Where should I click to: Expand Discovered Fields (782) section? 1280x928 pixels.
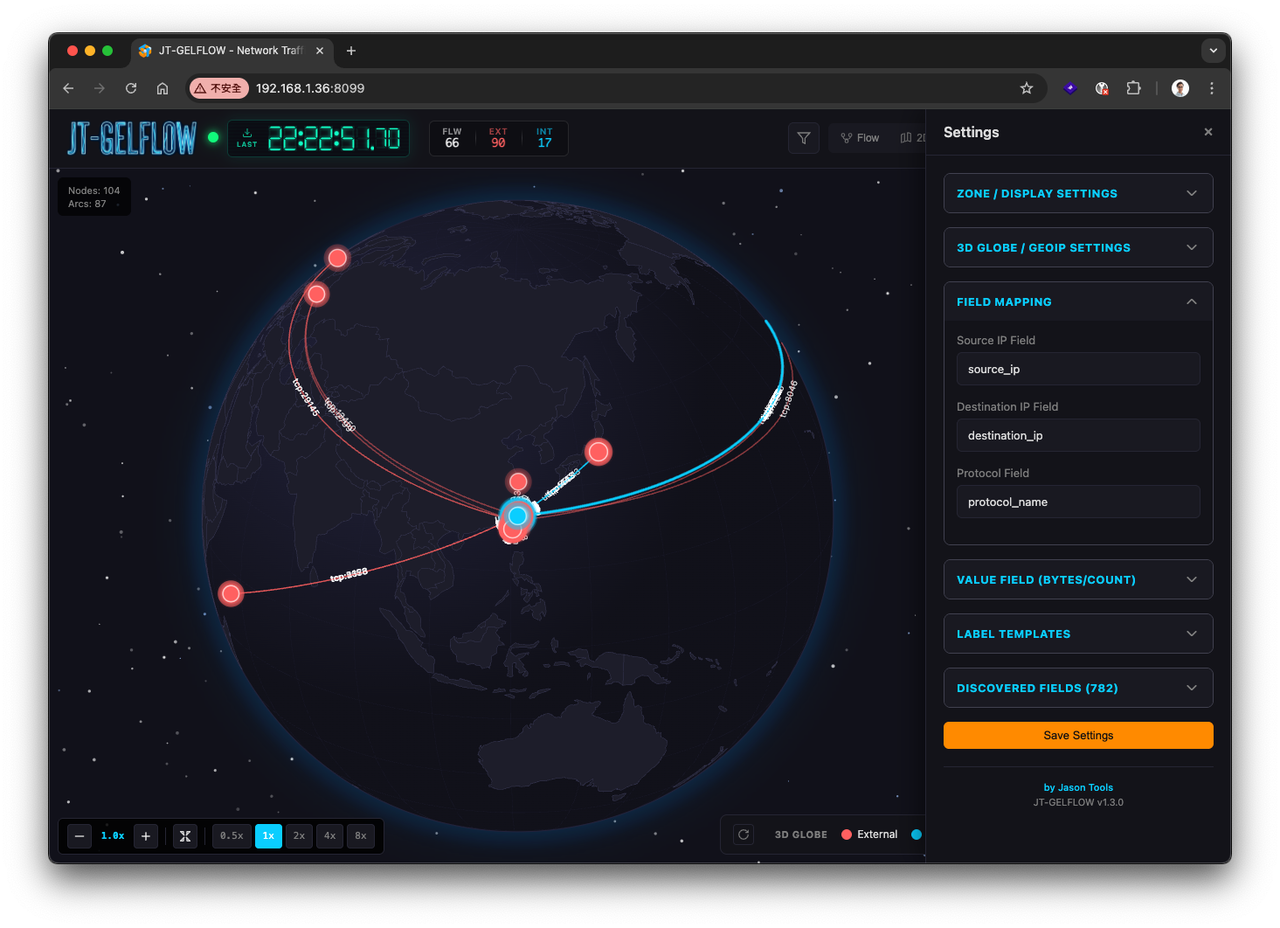[x=1078, y=687]
